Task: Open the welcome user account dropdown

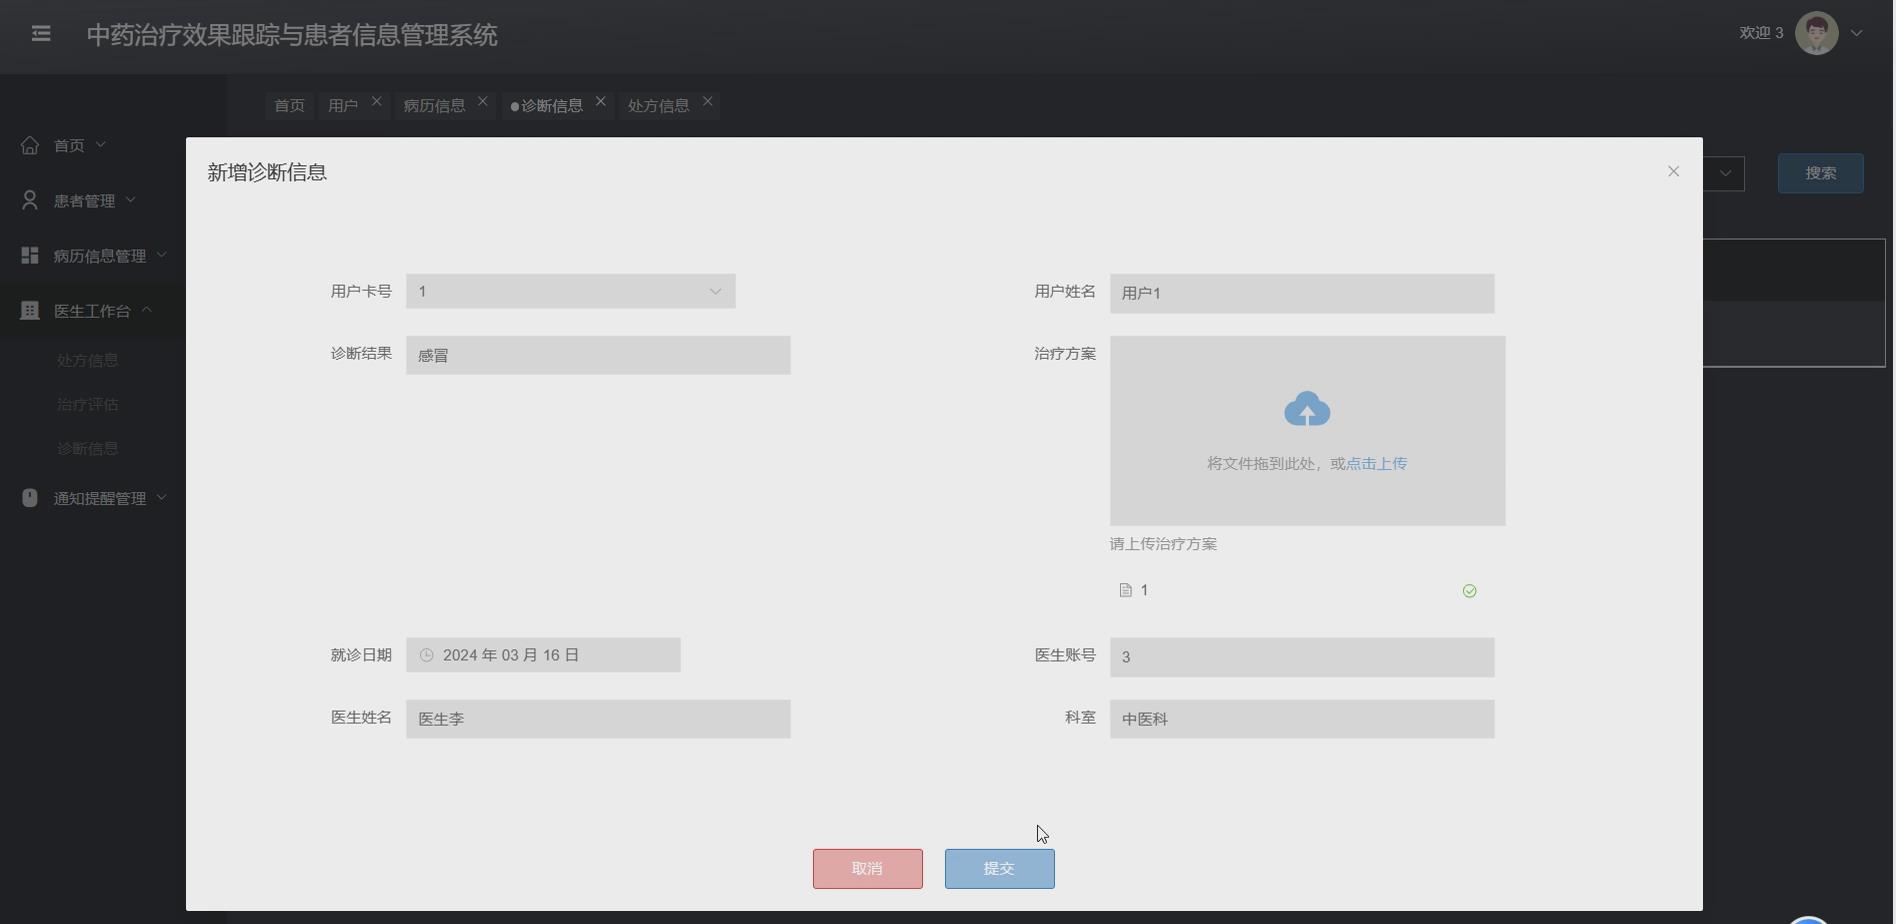Action: tap(1858, 32)
